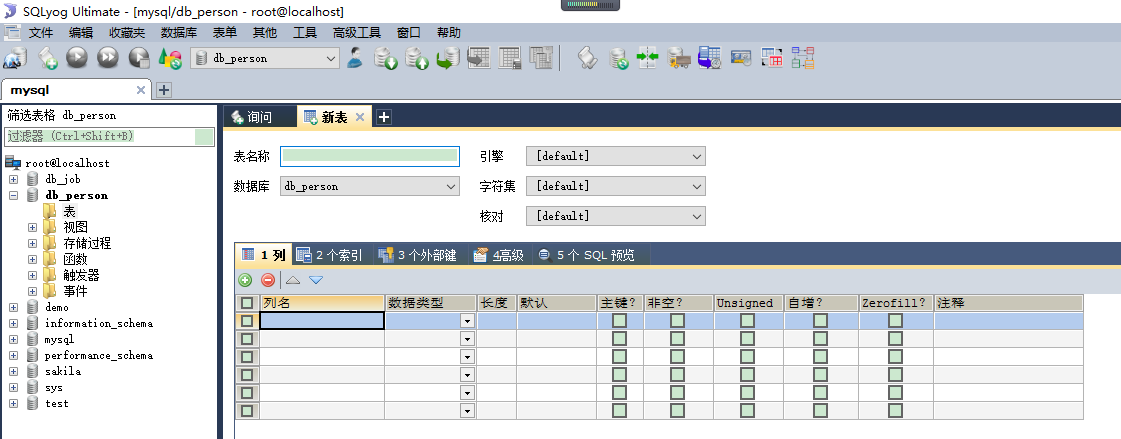Viewport: 1121px width, 439px height.
Task: Close the mysql connection tab
Action: (x=141, y=90)
